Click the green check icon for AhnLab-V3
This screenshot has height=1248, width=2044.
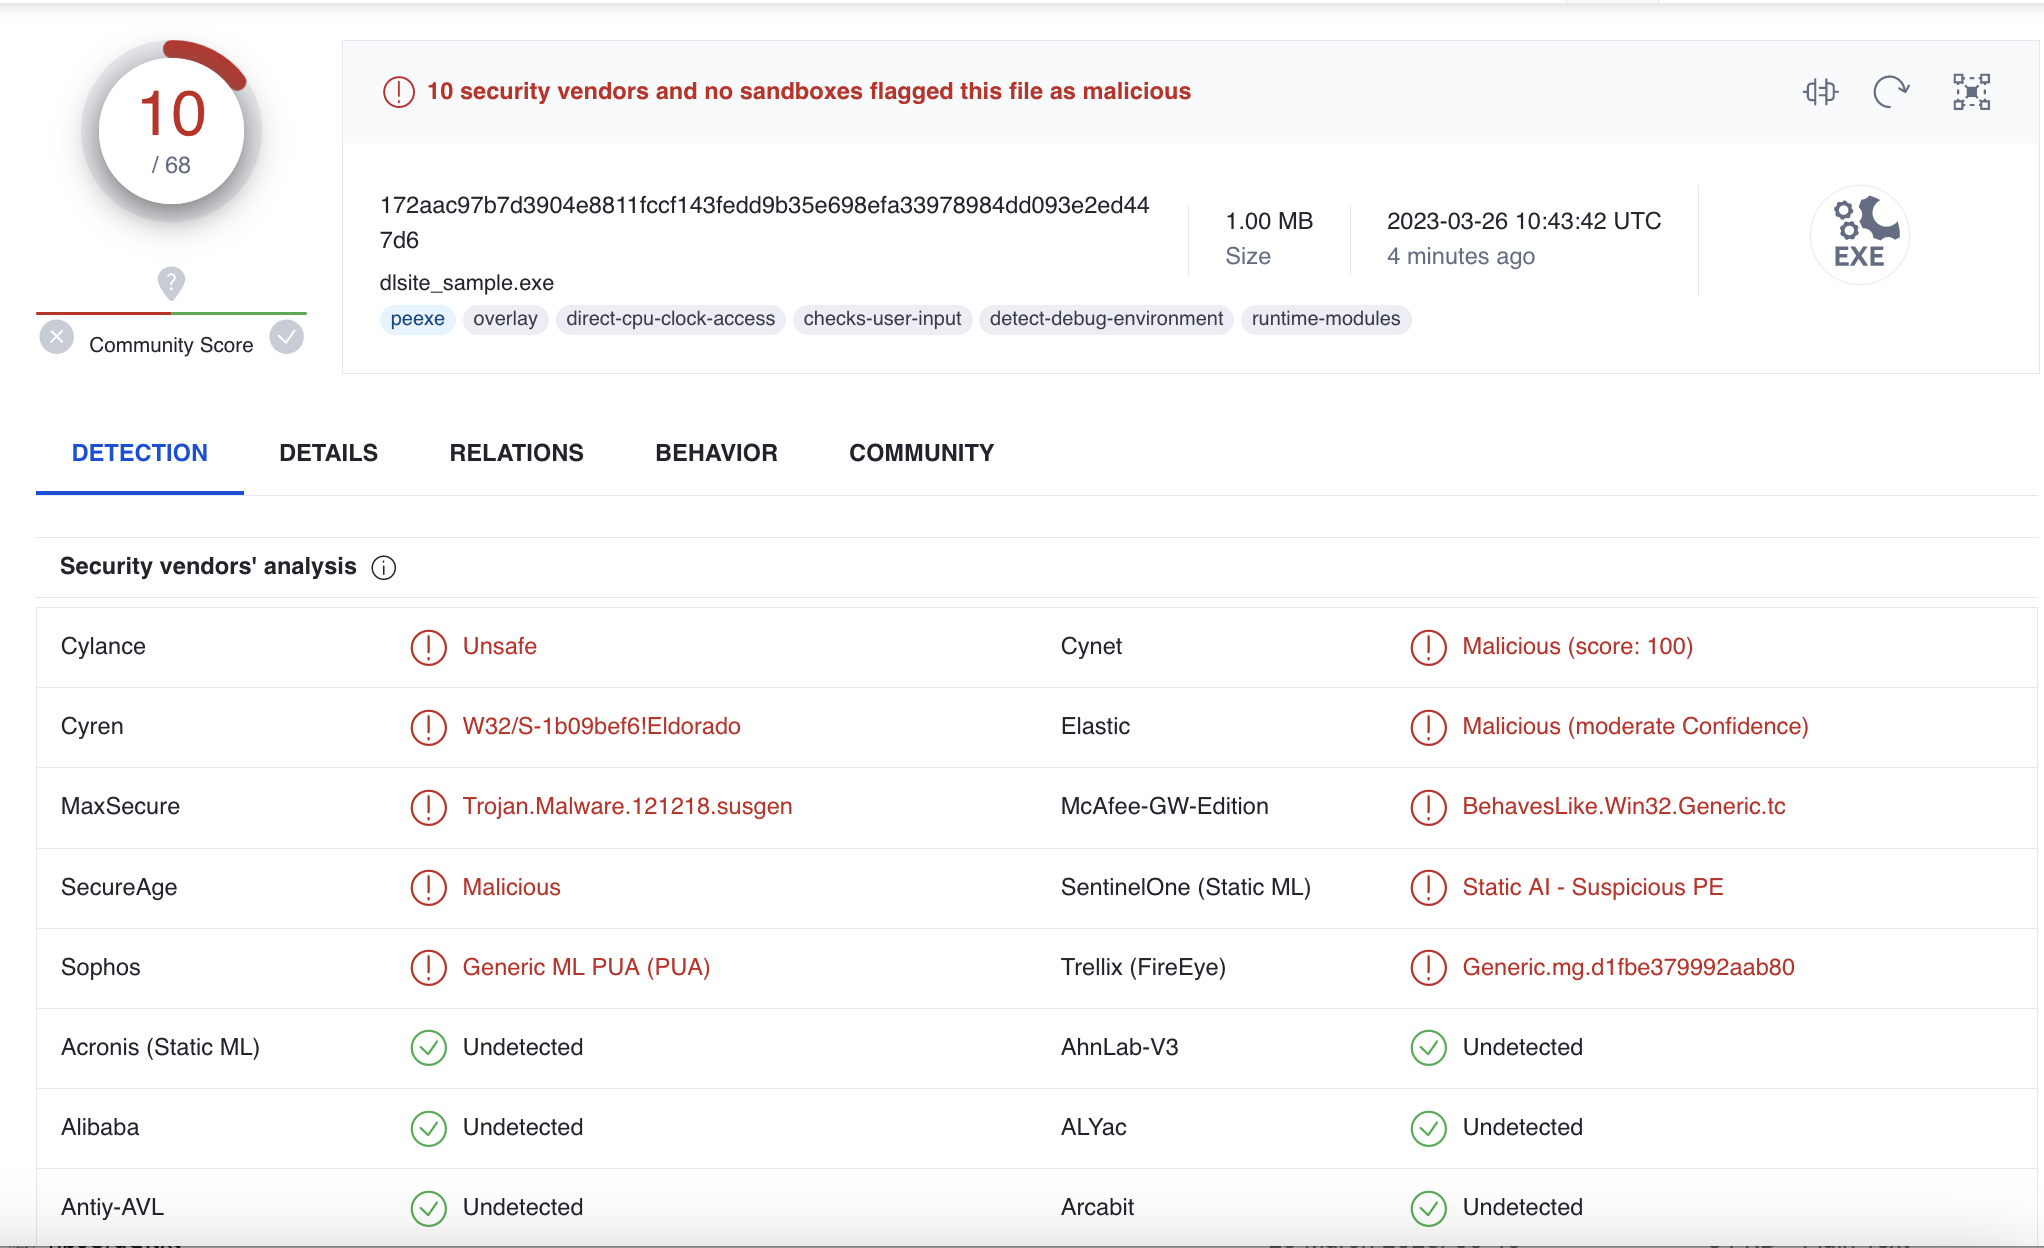coord(1428,1048)
